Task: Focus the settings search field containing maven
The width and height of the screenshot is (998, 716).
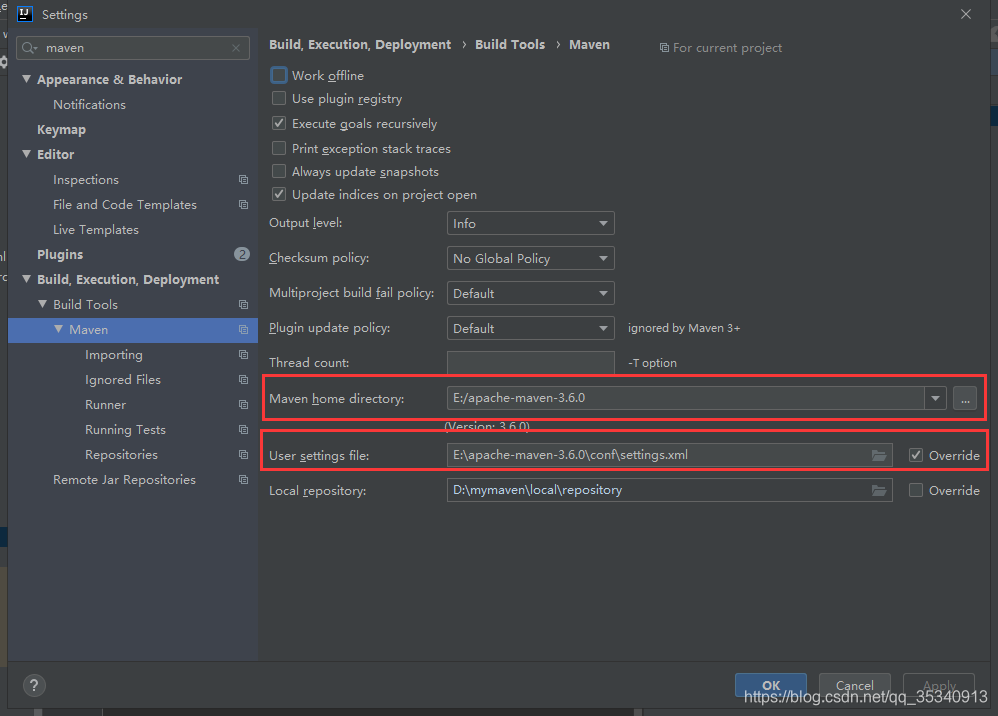Action: 132,48
